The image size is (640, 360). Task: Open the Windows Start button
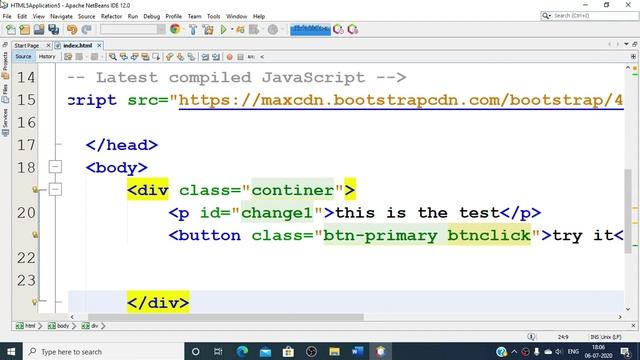pos(11,351)
